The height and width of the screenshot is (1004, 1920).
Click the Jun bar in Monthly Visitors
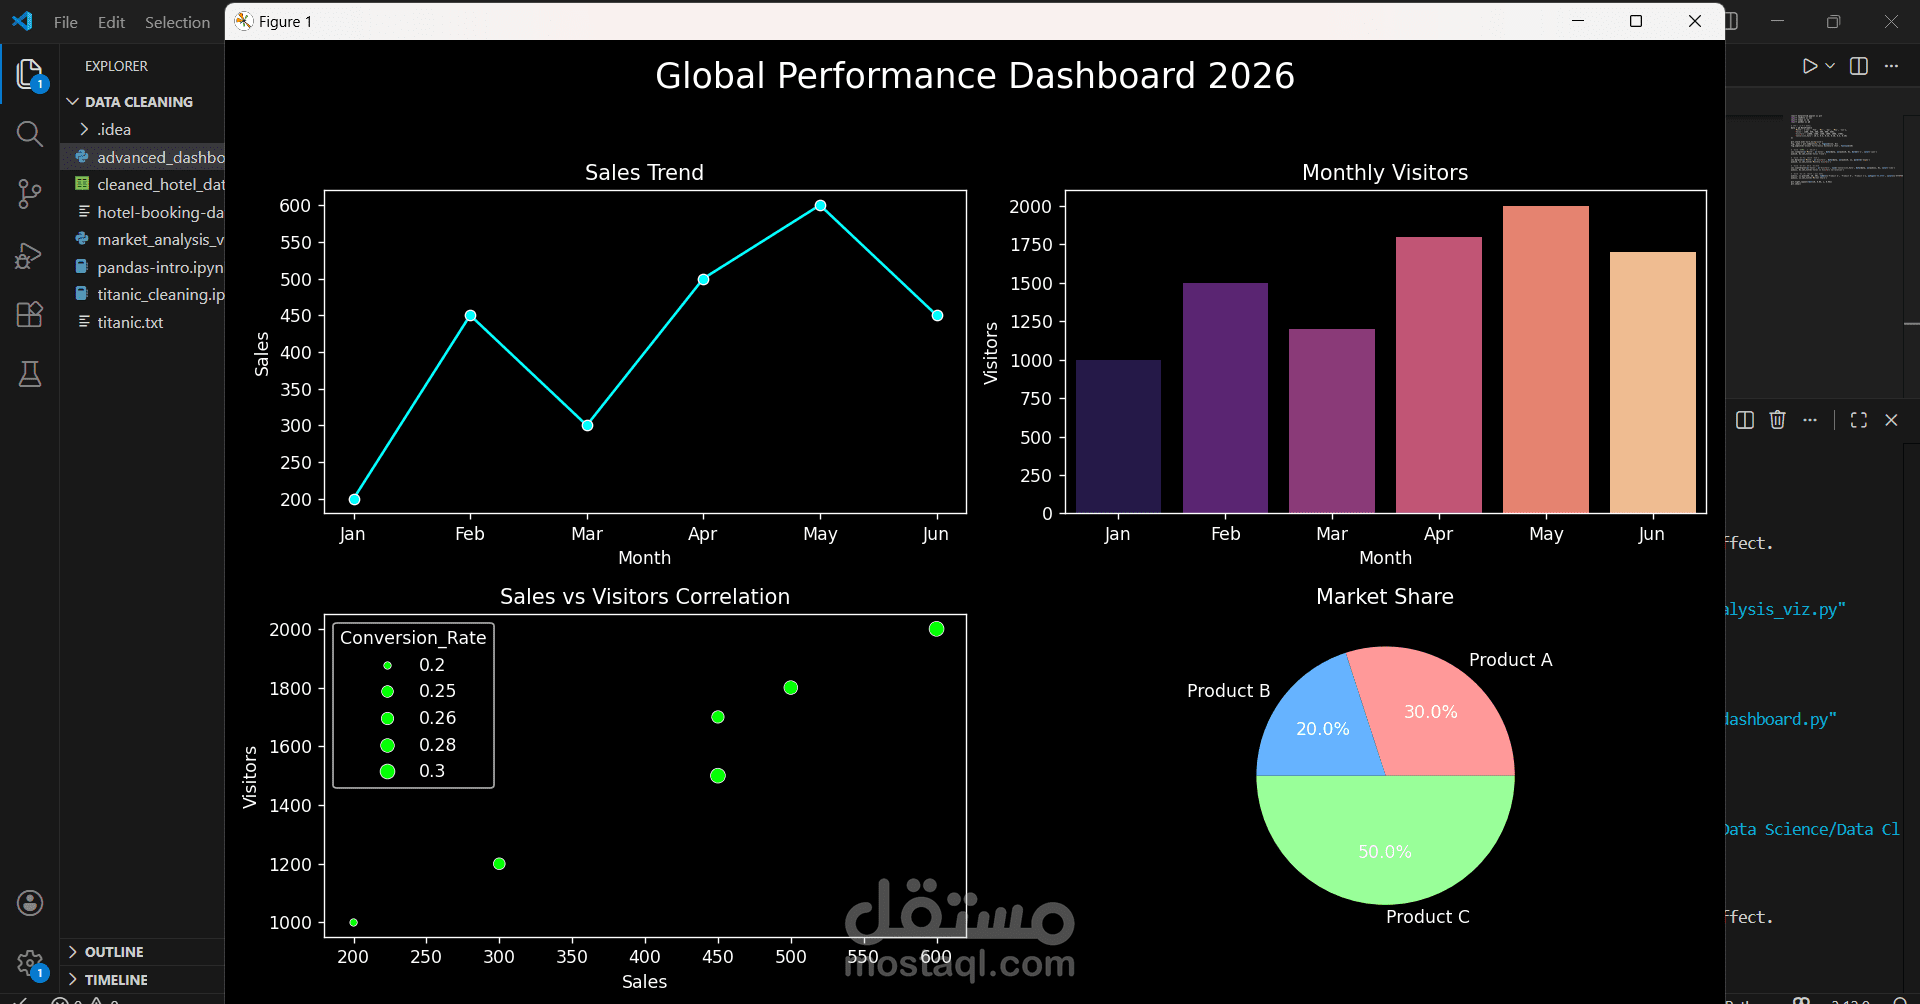[x=1652, y=382]
